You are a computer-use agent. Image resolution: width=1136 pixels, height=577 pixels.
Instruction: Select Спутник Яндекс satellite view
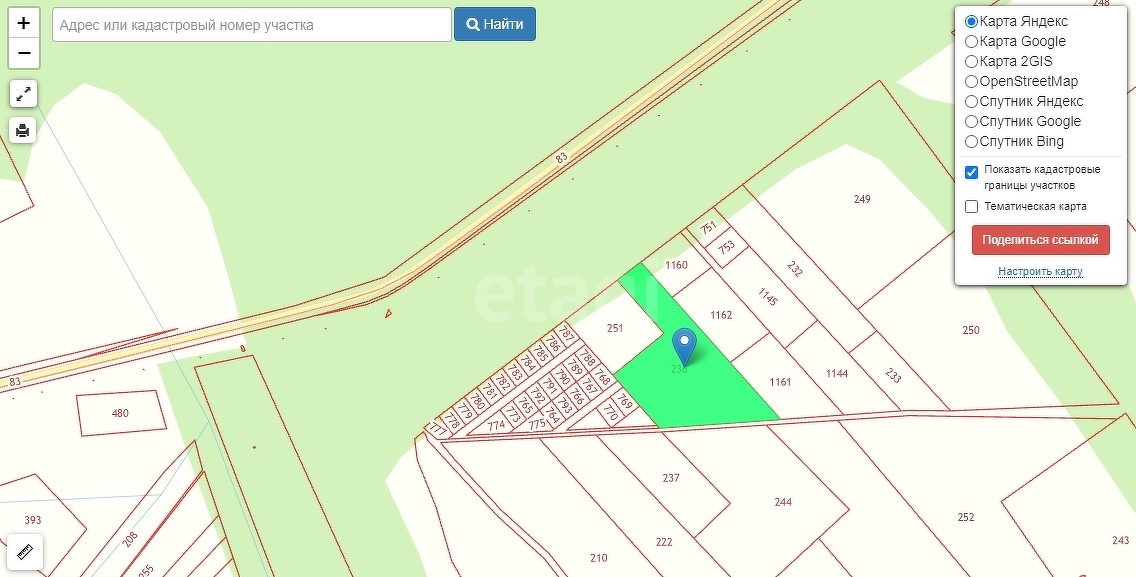(972, 101)
